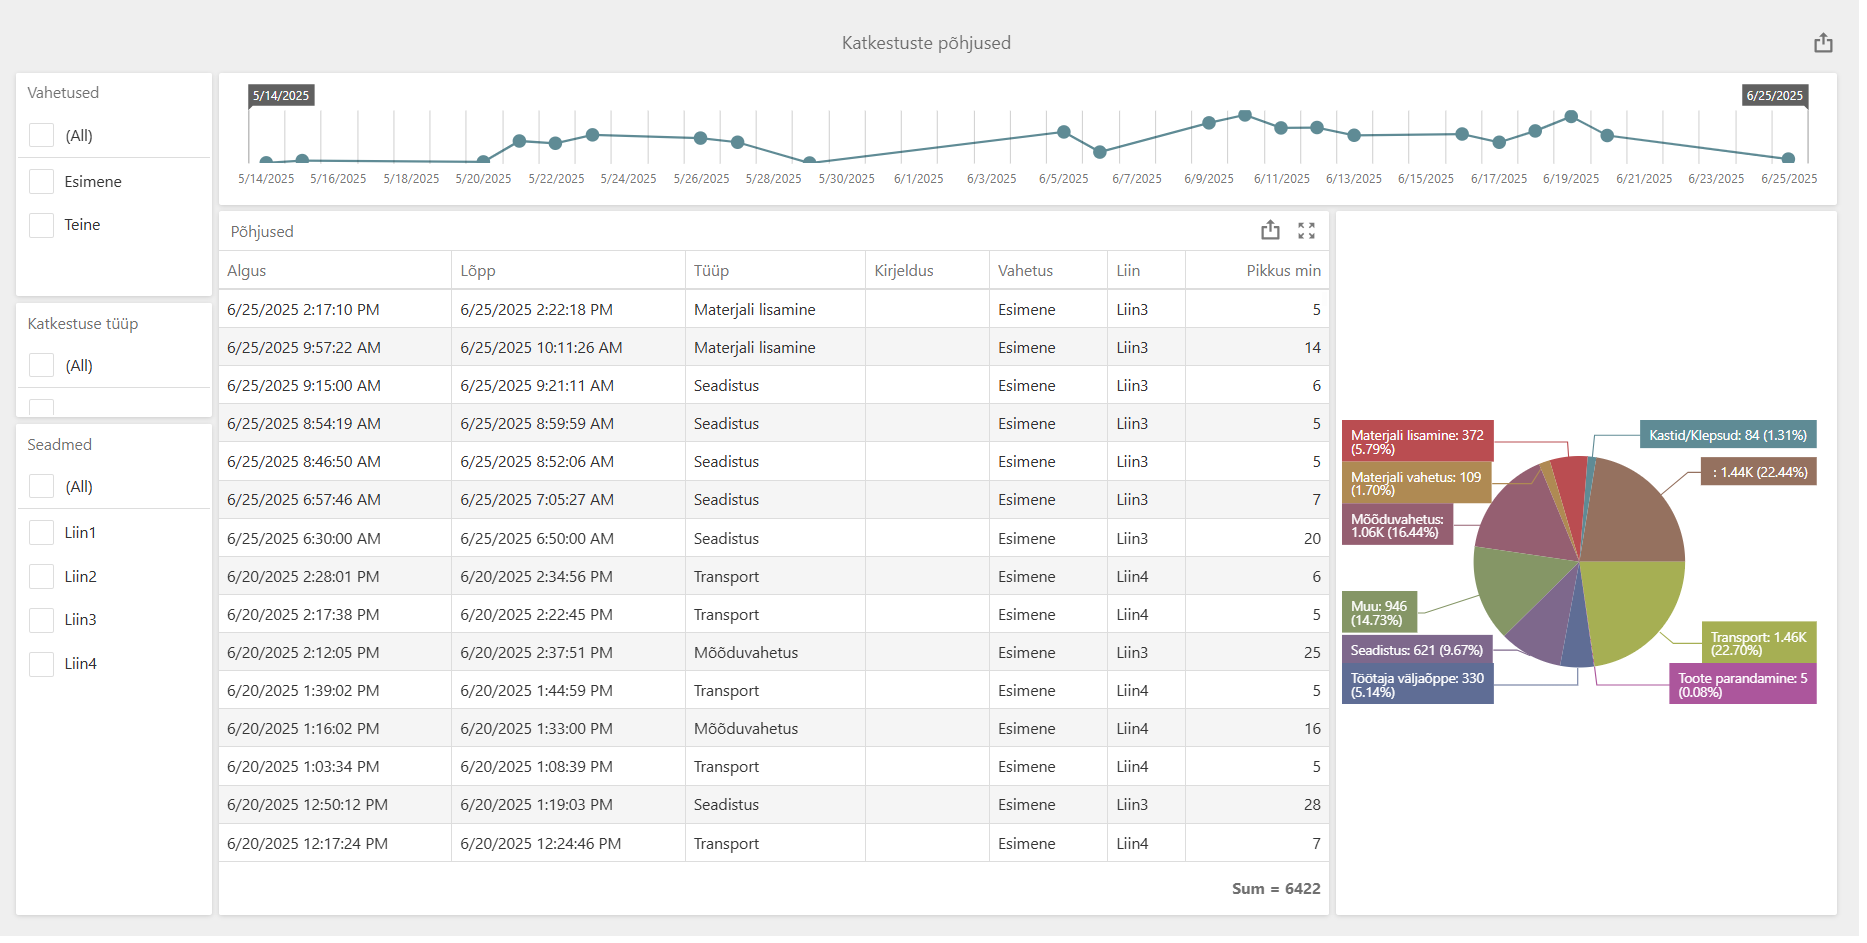Check the (All) box under Vahetused
The image size is (1867, 943).
click(41, 136)
